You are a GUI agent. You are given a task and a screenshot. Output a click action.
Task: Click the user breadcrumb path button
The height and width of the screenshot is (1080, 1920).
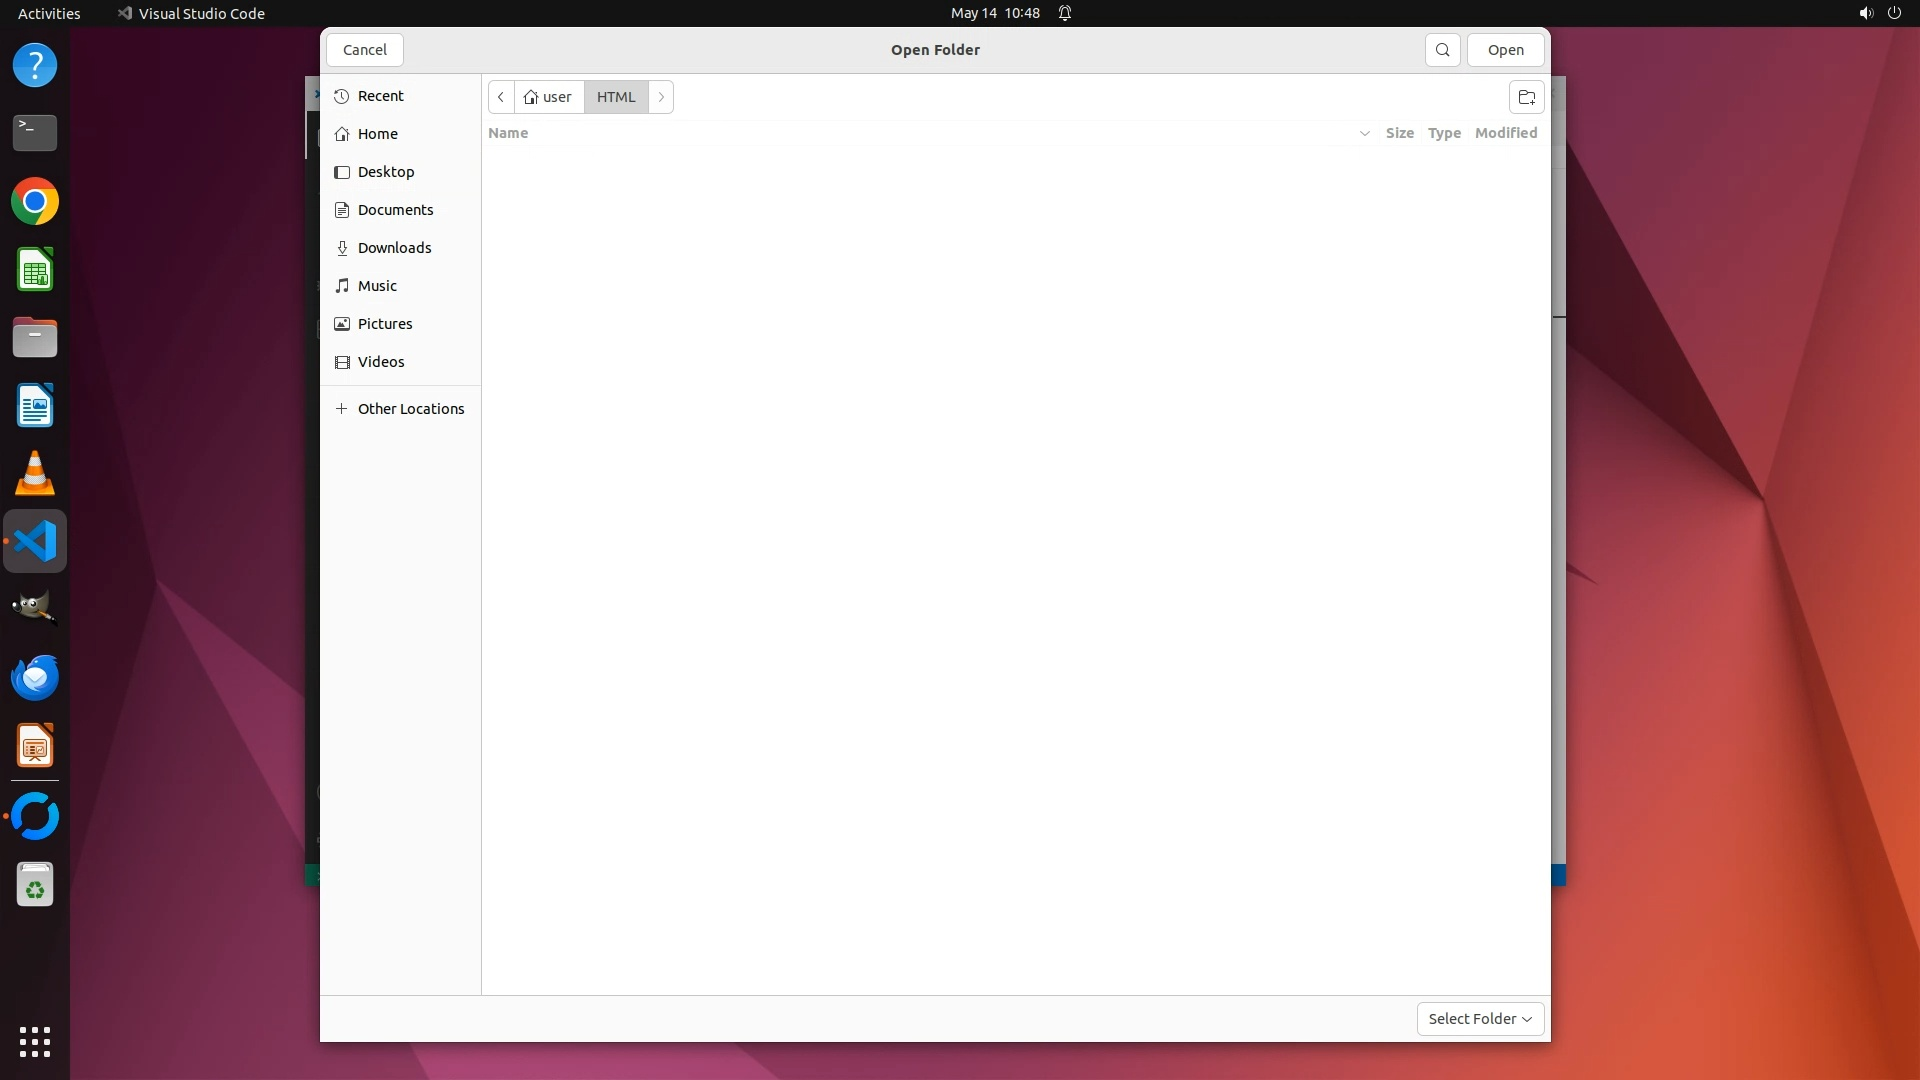pyautogui.click(x=549, y=97)
